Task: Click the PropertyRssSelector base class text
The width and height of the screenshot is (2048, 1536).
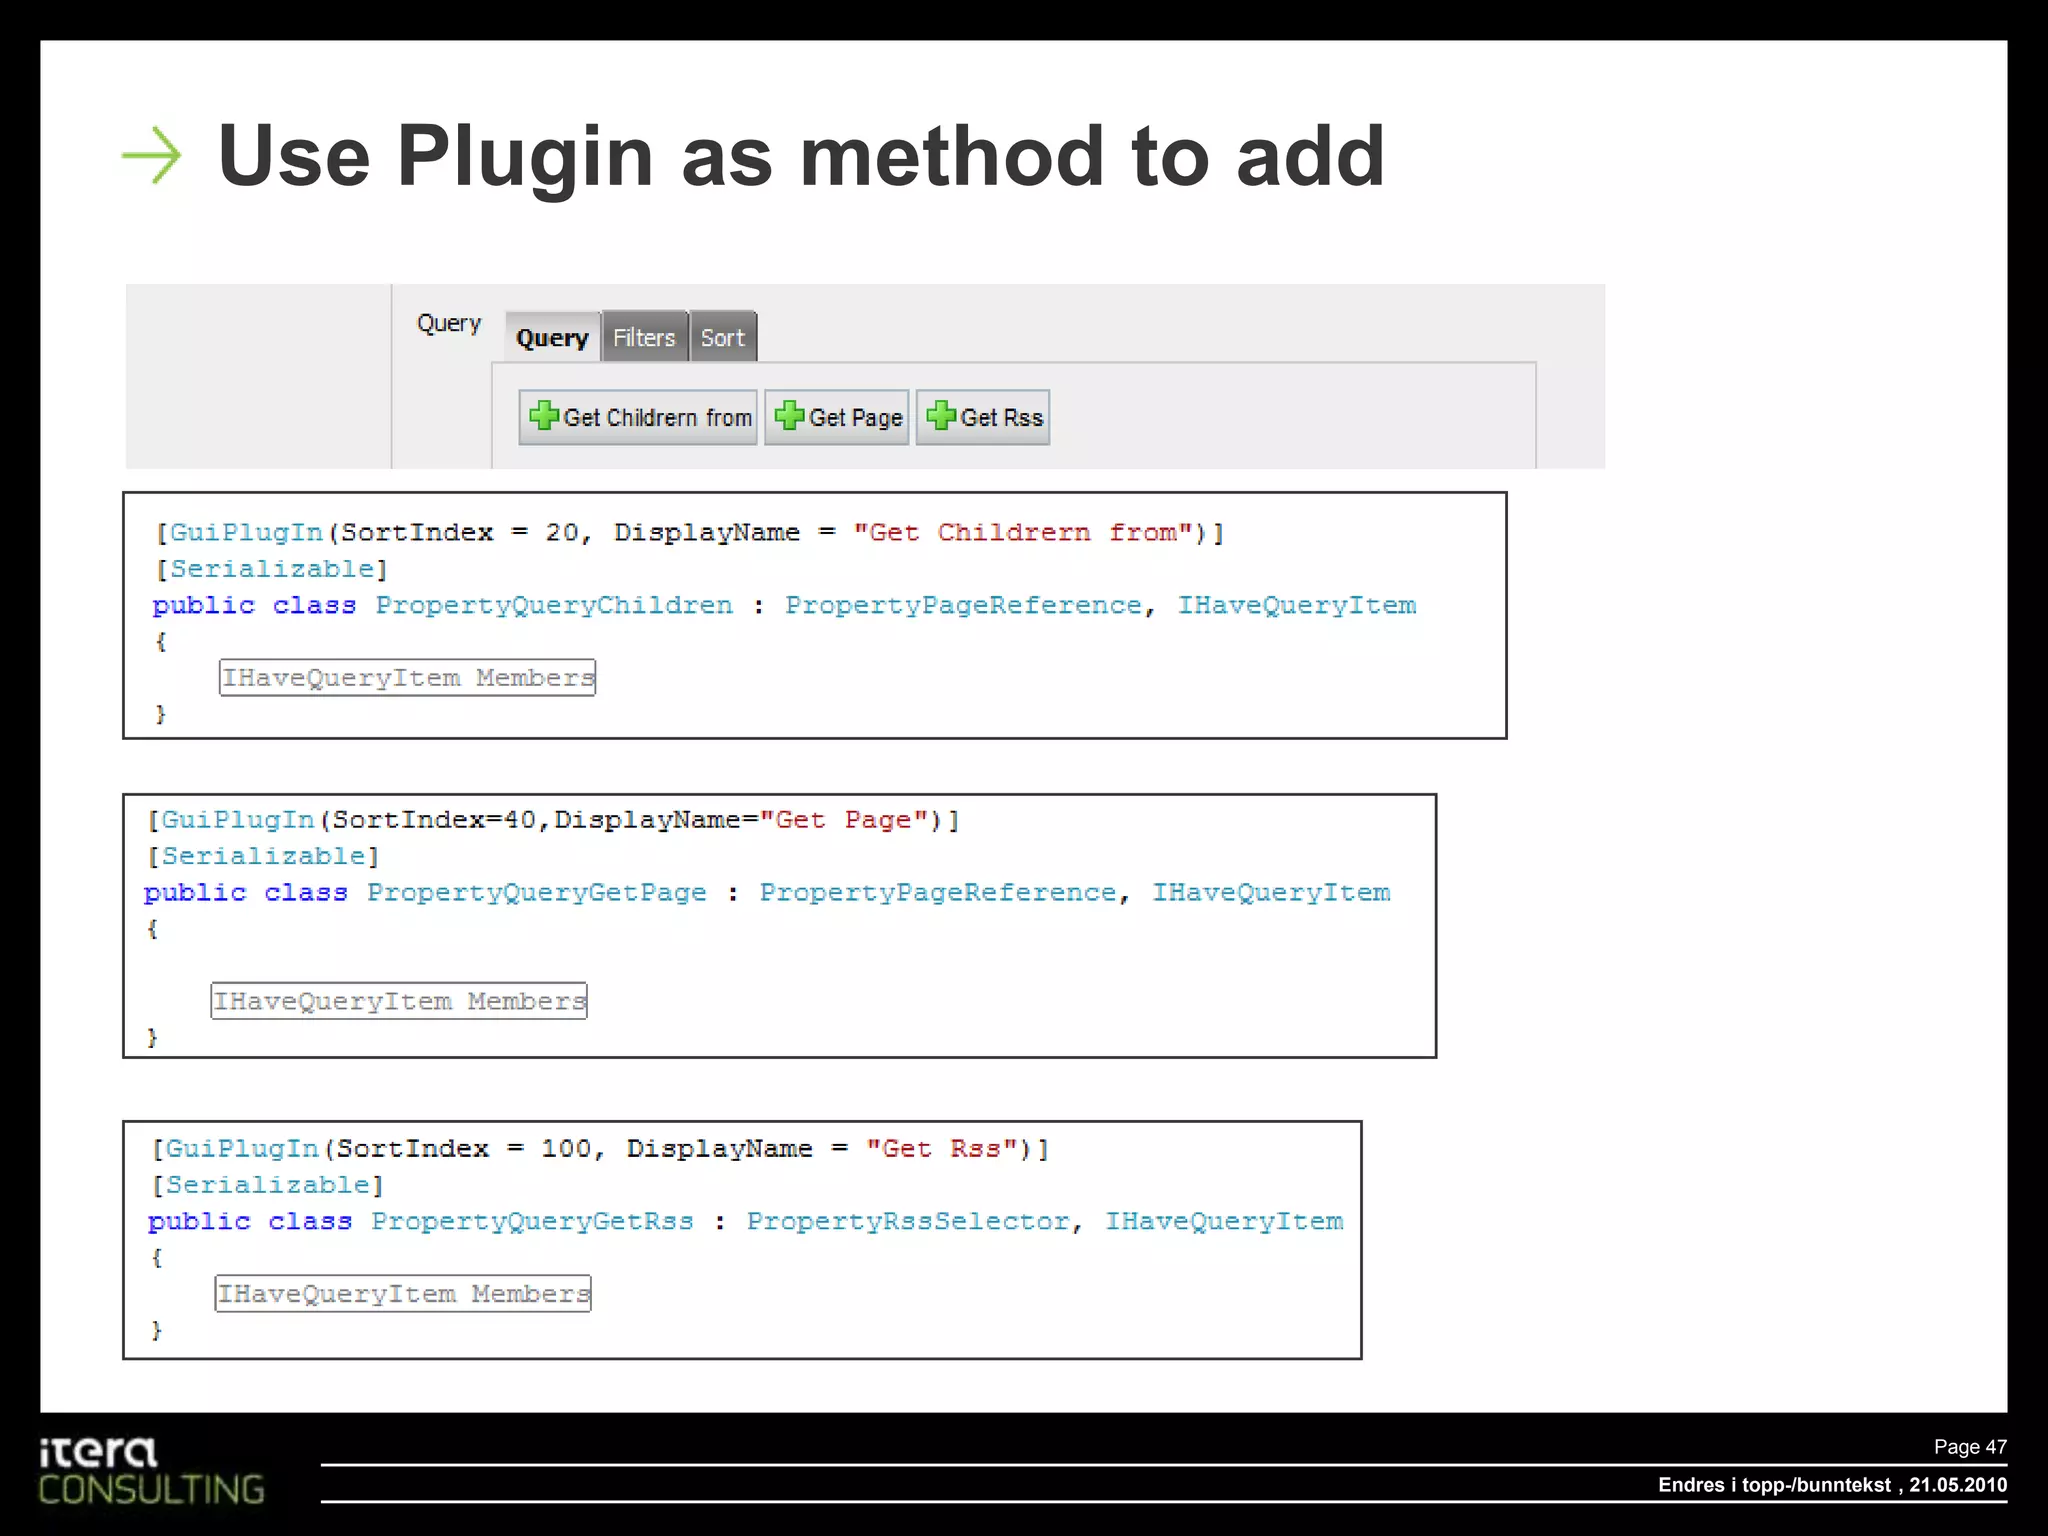Action: pyautogui.click(x=908, y=1222)
